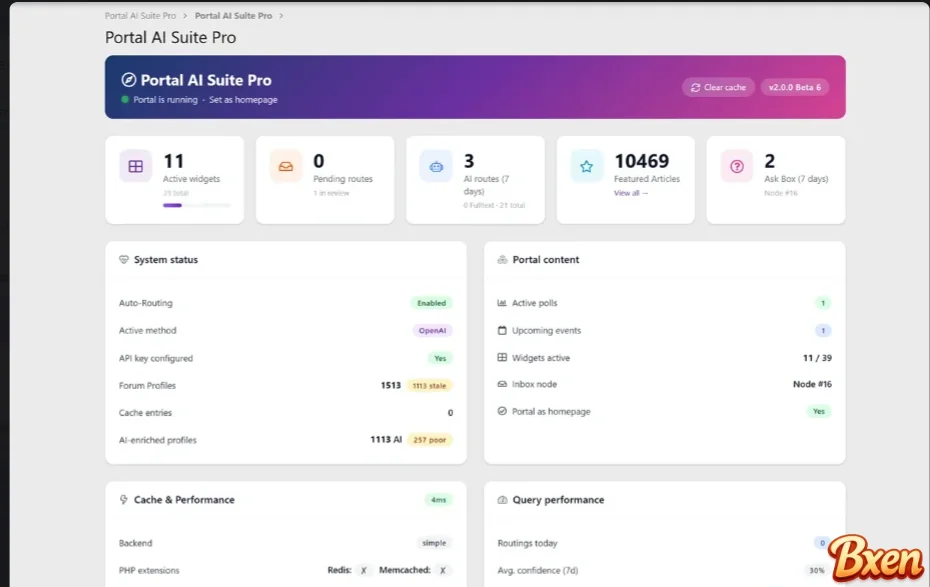Click the Widgets active grid icon
The height and width of the screenshot is (587, 930).
[x=502, y=358]
